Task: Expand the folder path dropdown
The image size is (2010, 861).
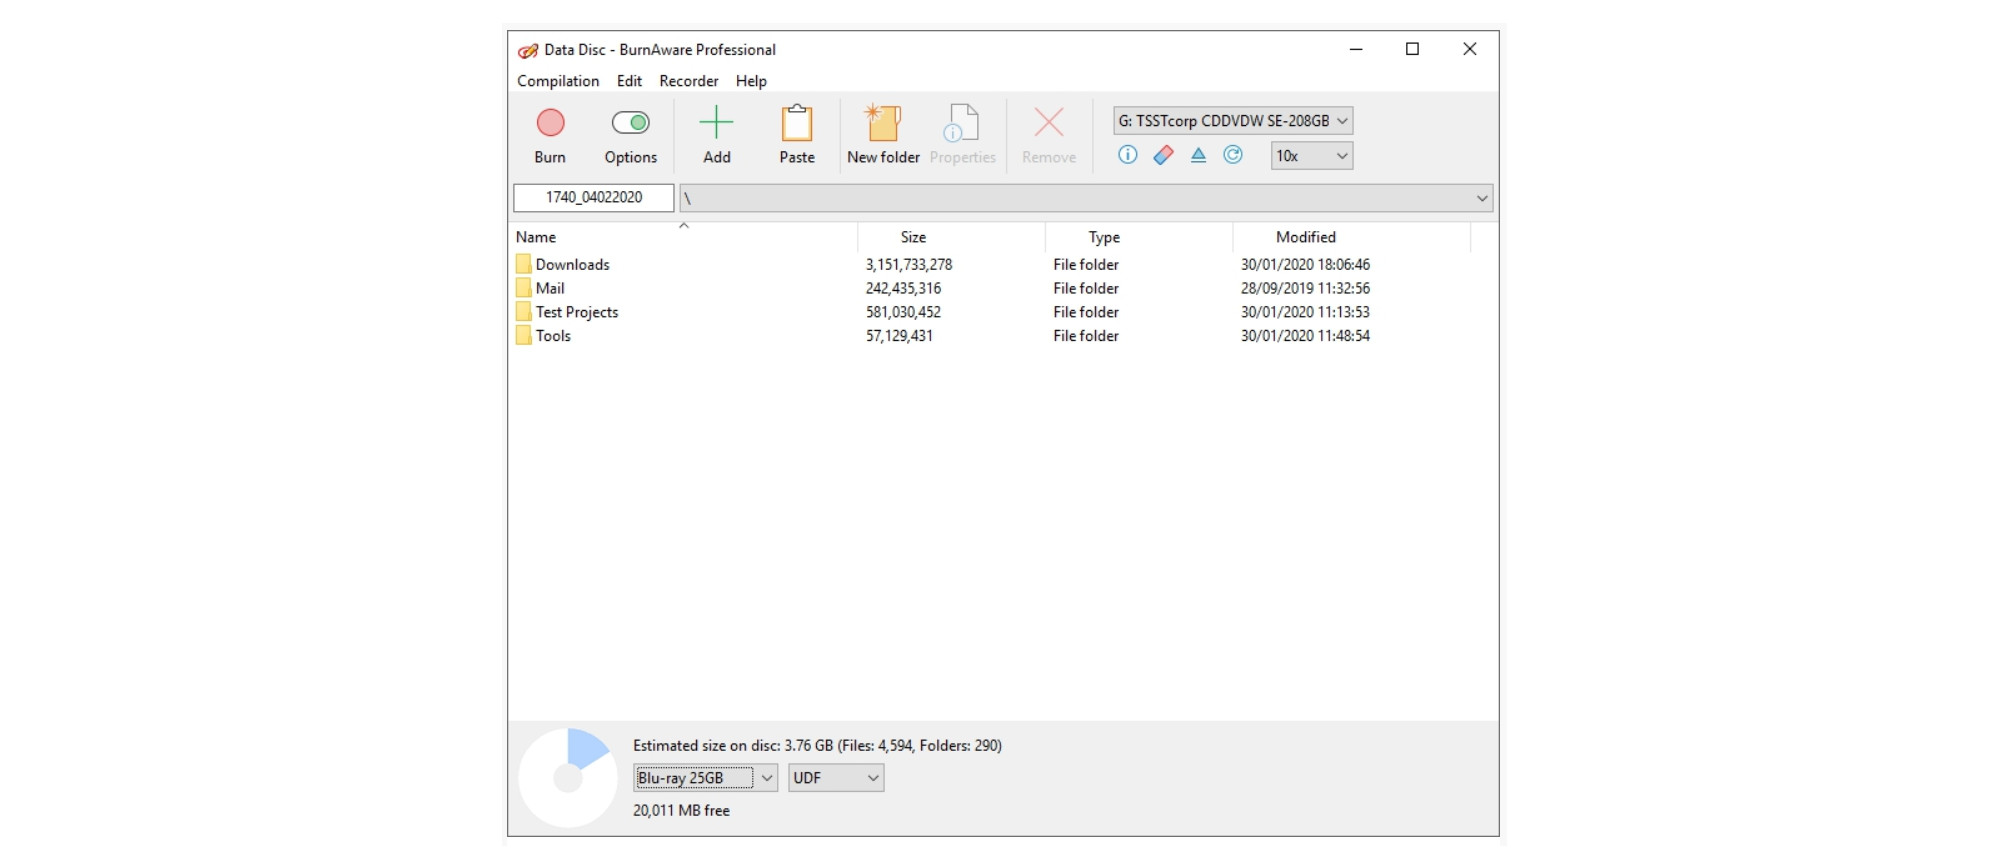Action: 1087,198
